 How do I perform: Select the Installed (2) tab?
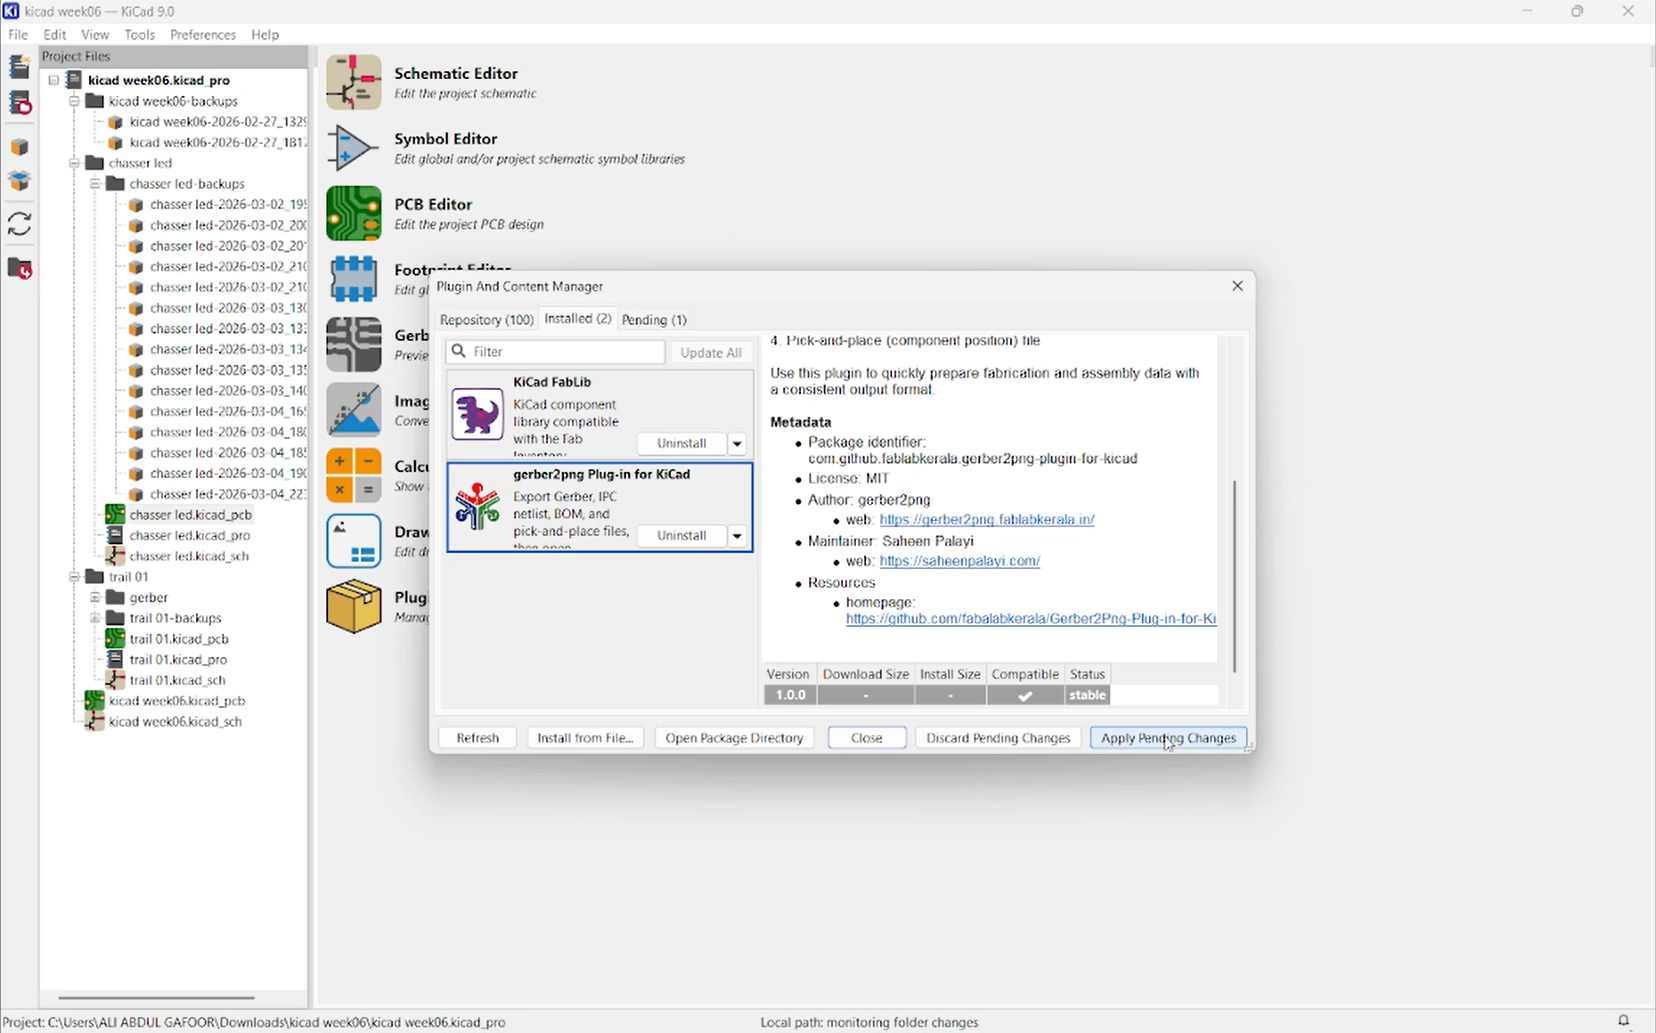[578, 319]
